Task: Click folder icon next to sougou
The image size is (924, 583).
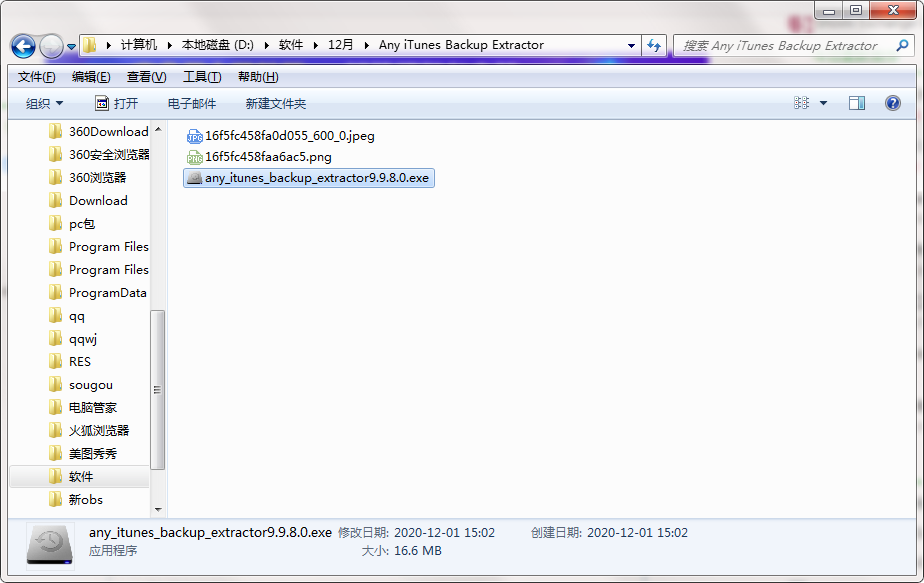Action: (55, 384)
